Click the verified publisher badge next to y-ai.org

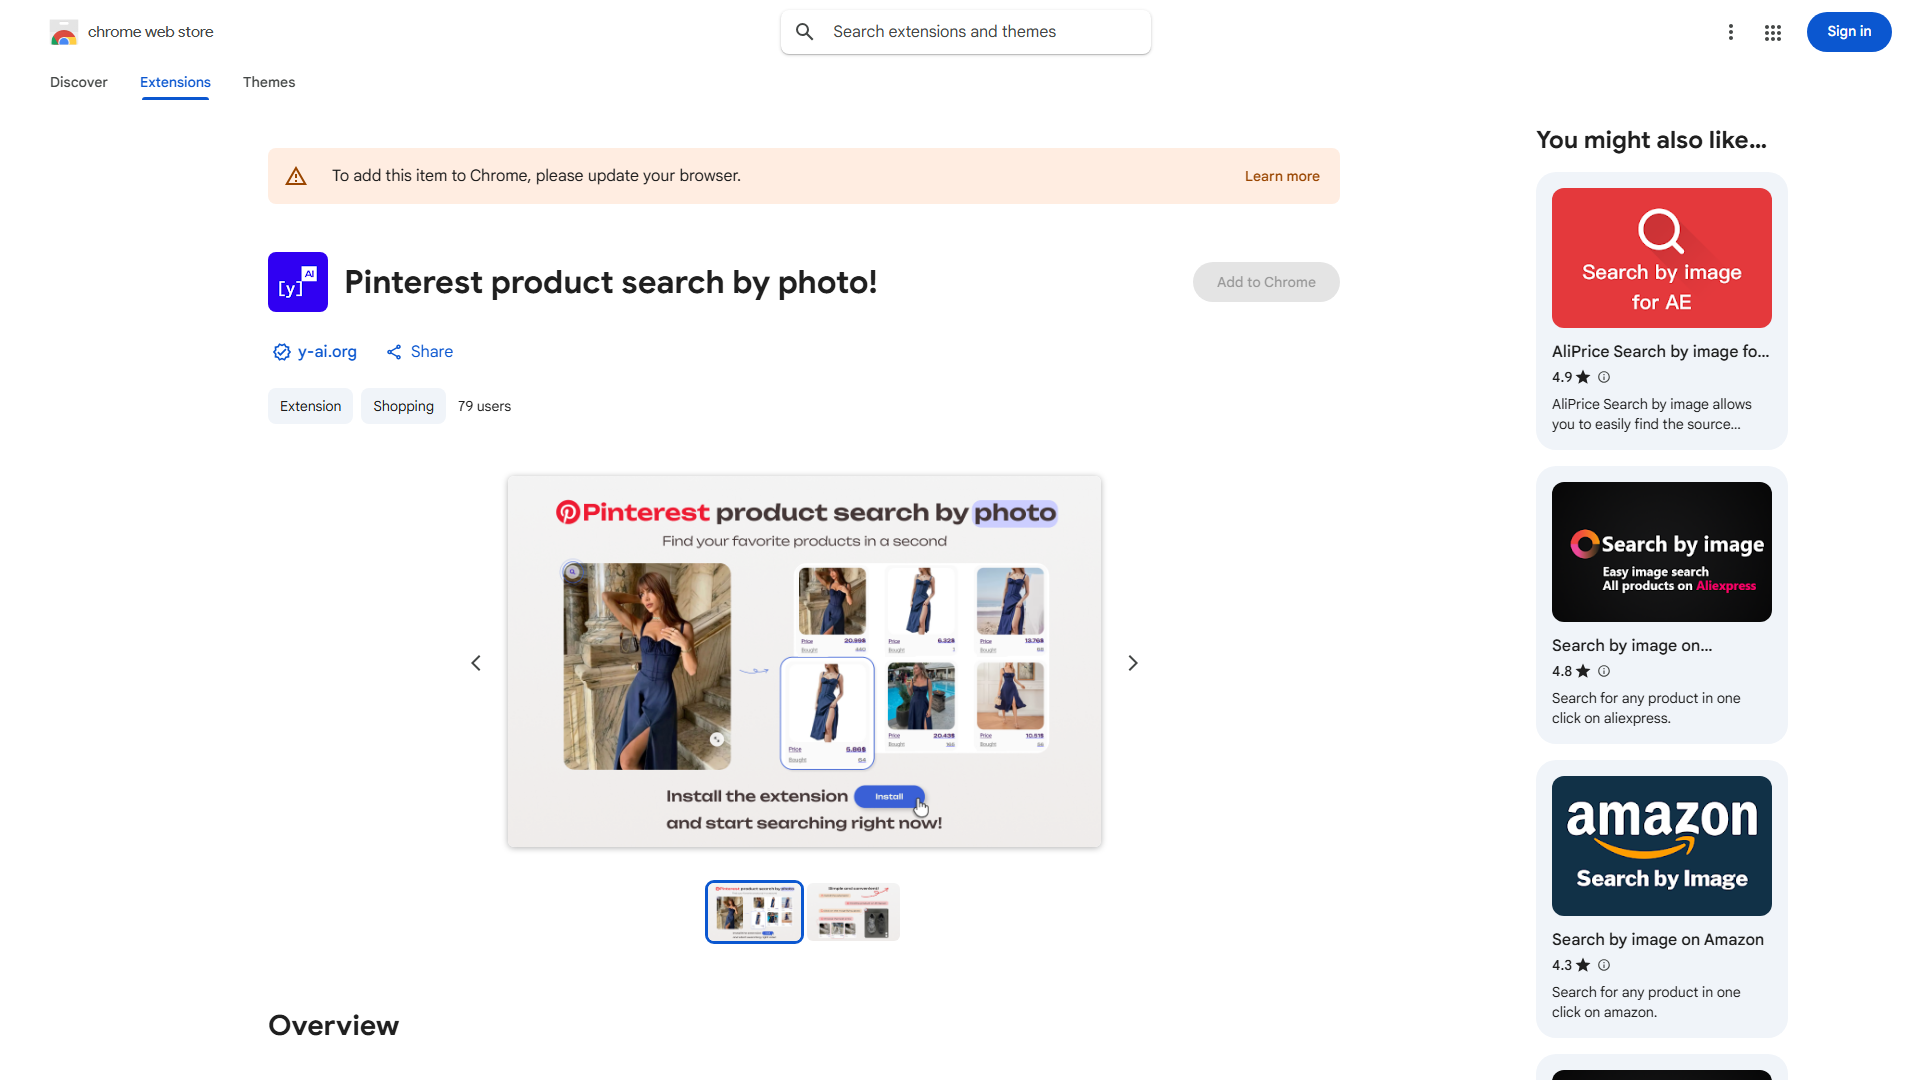tap(281, 352)
